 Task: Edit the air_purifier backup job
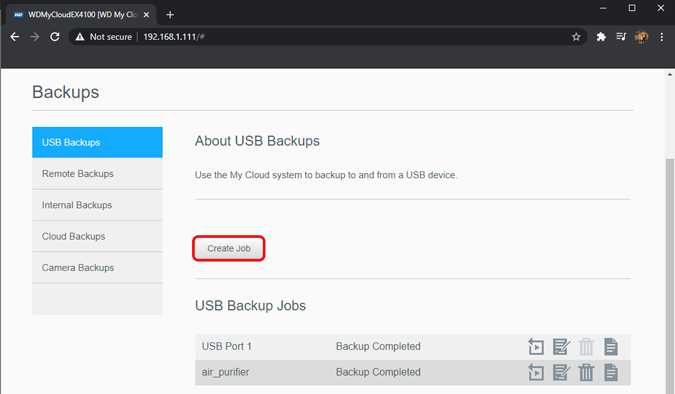pos(561,372)
